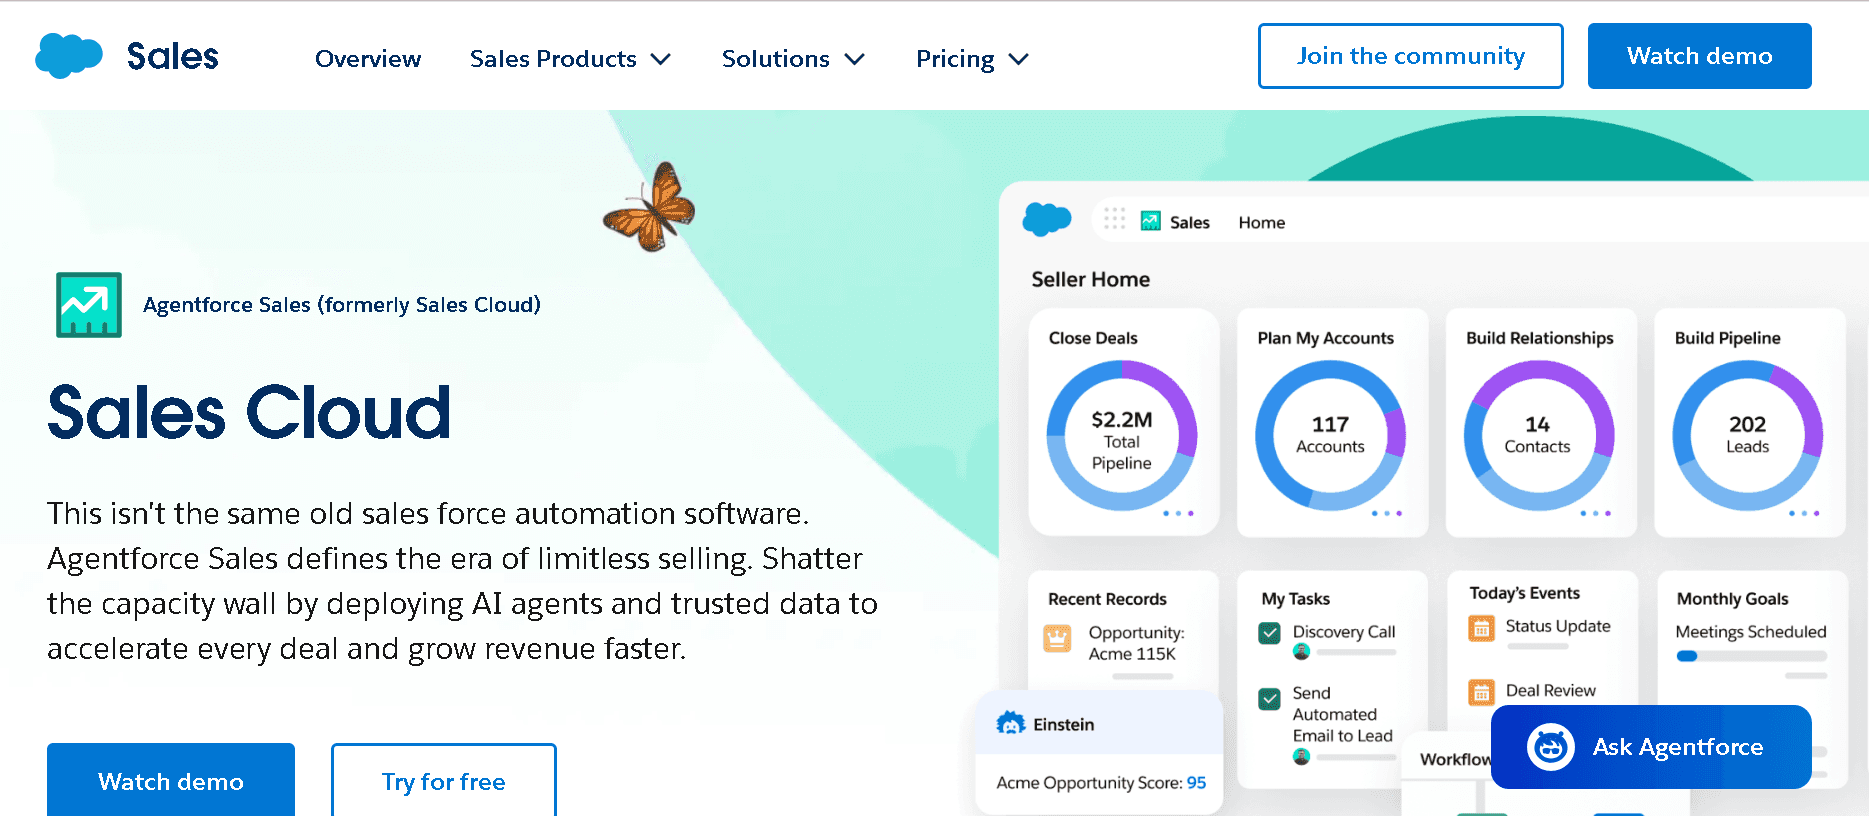Click the 'Deal Review' event text
This screenshot has width=1869, height=816.
coord(1551,690)
